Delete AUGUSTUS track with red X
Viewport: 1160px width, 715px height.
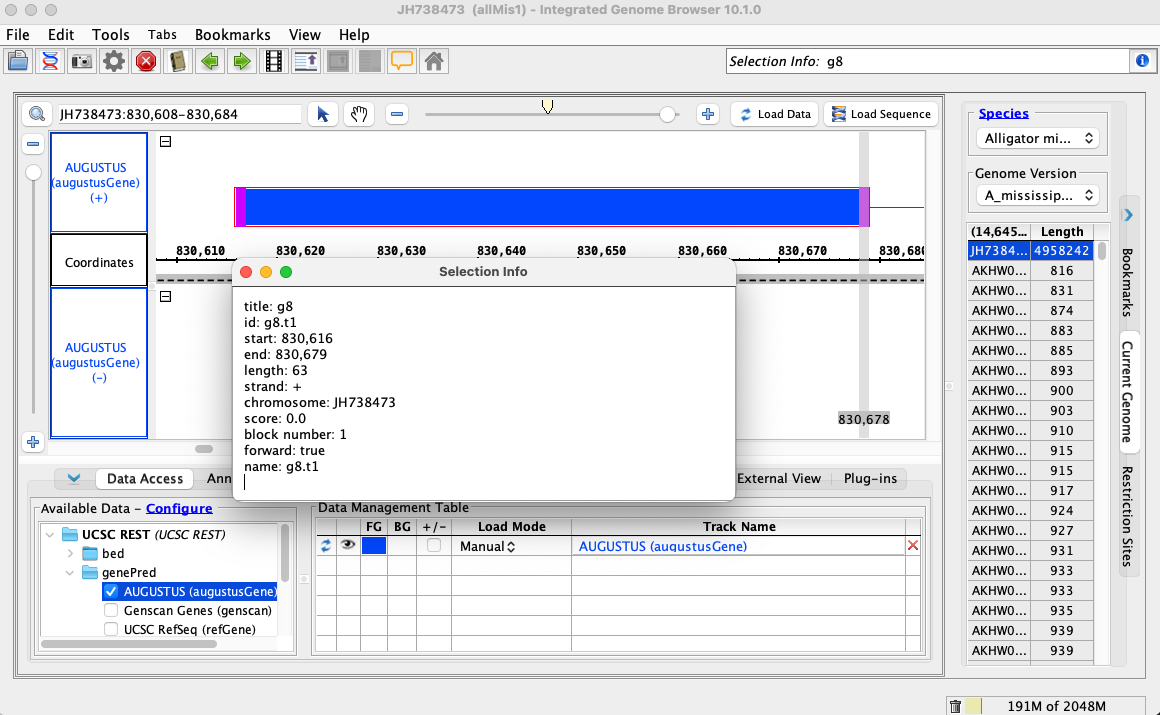click(x=912, y=546)
